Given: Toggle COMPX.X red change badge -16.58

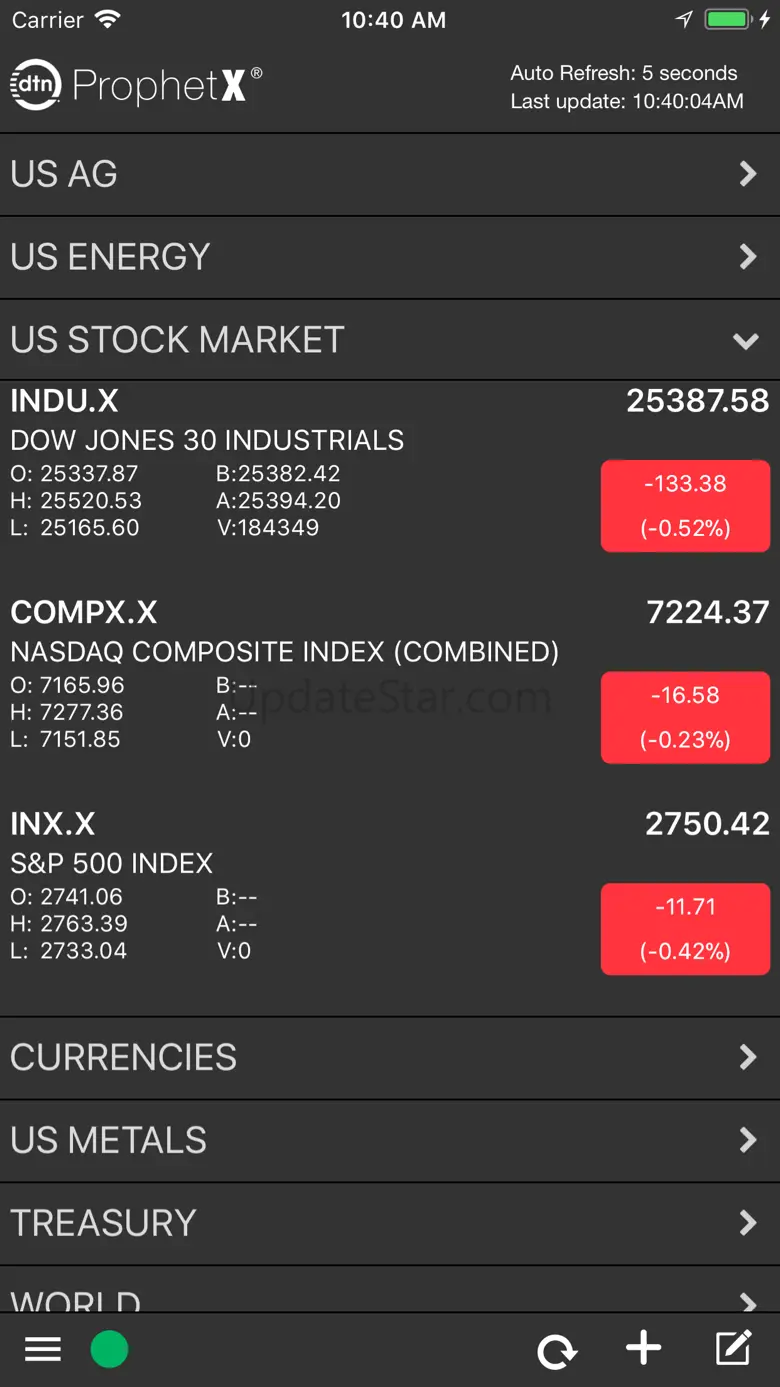Looking at the screenshot, I should [685, 717].
